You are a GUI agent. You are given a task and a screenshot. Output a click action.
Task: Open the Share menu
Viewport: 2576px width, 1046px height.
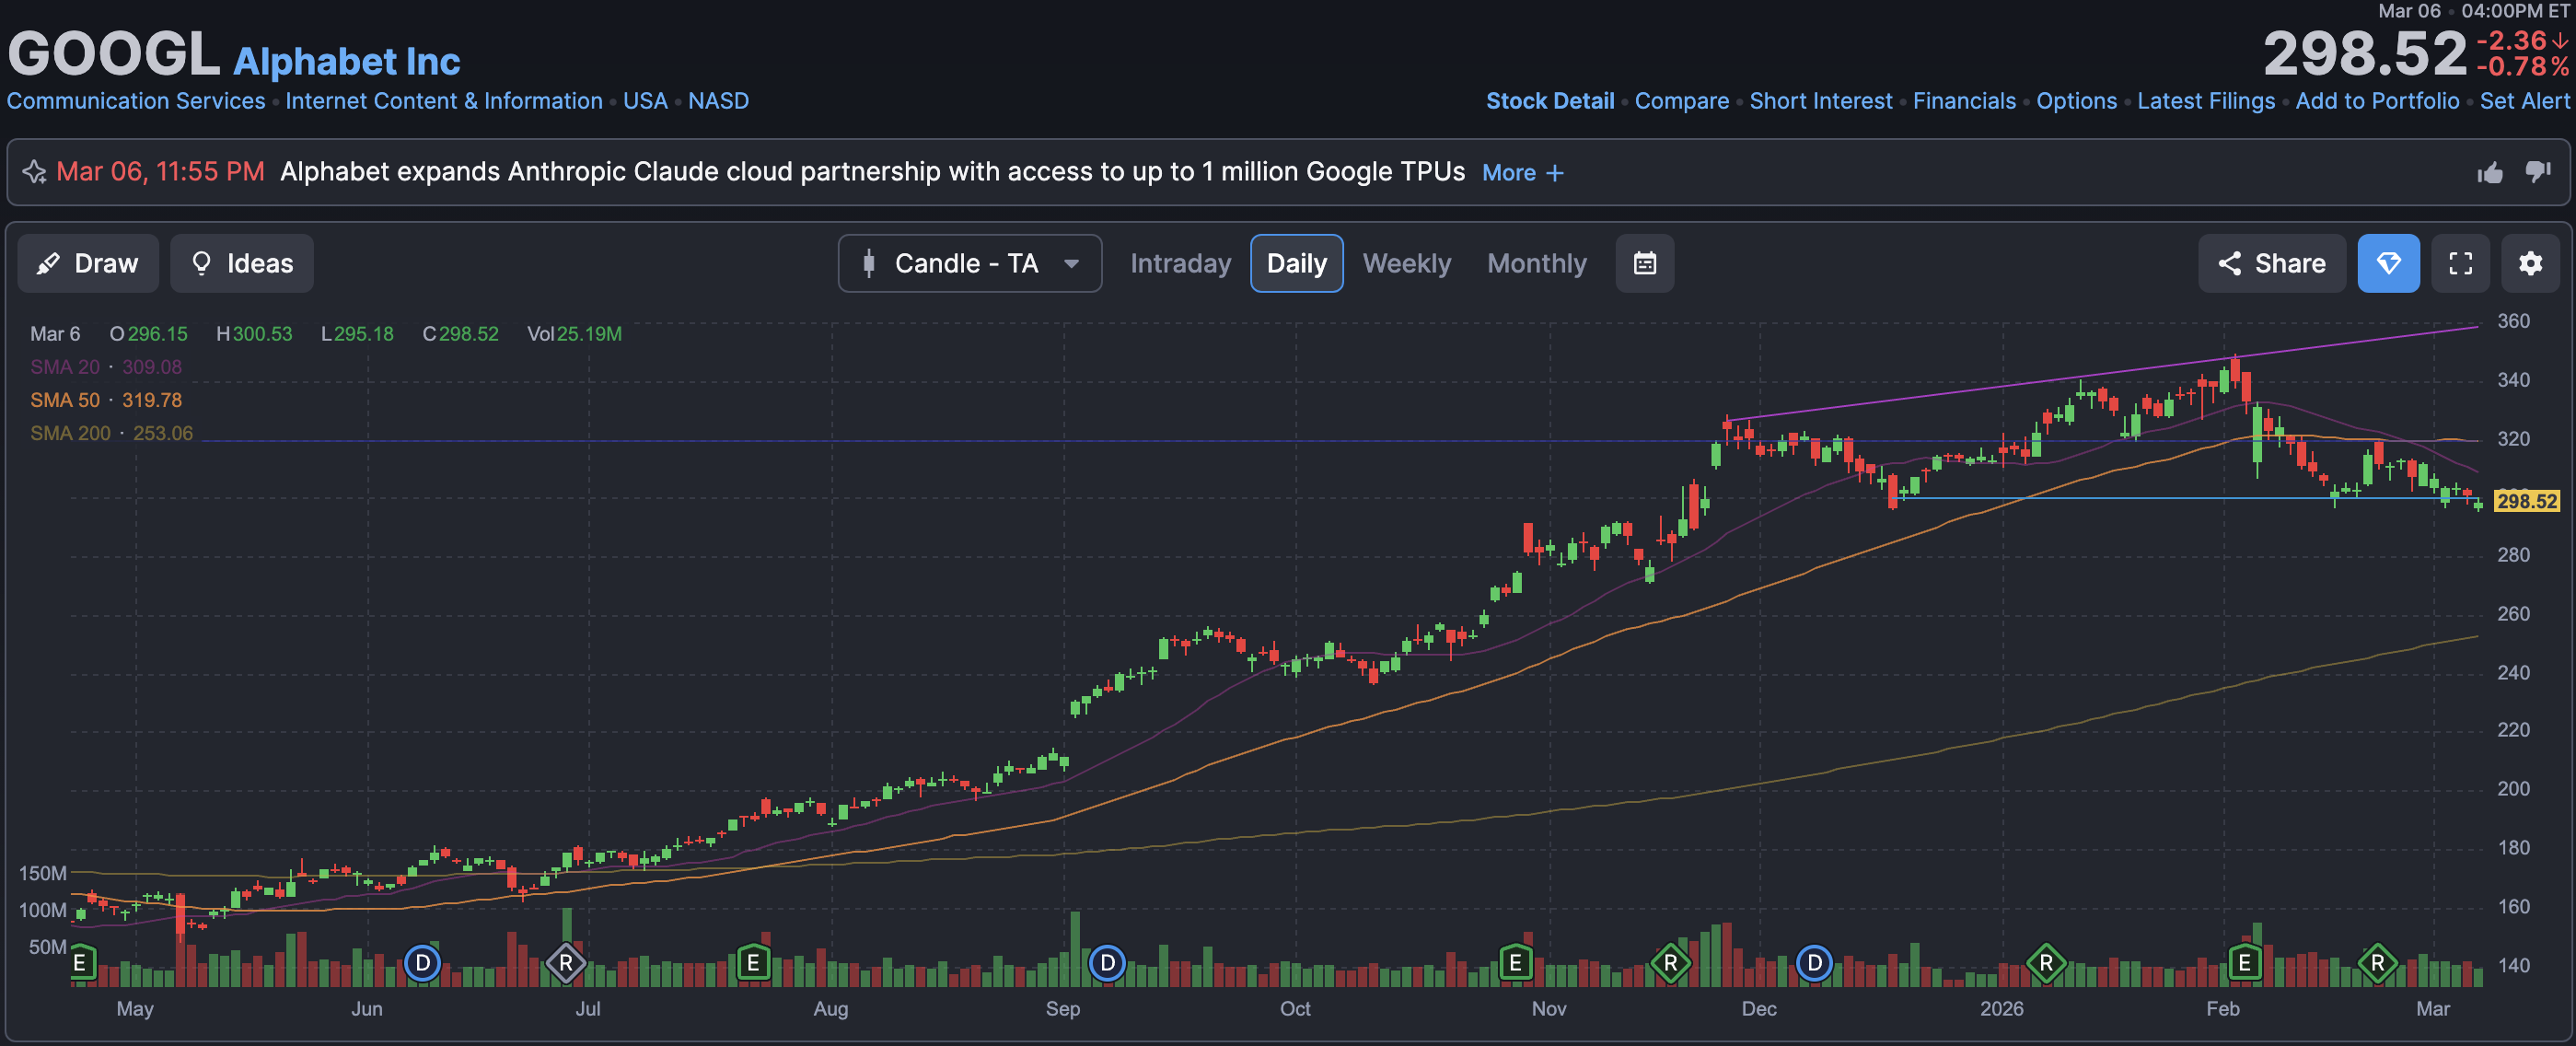(x=2271, y=263)
